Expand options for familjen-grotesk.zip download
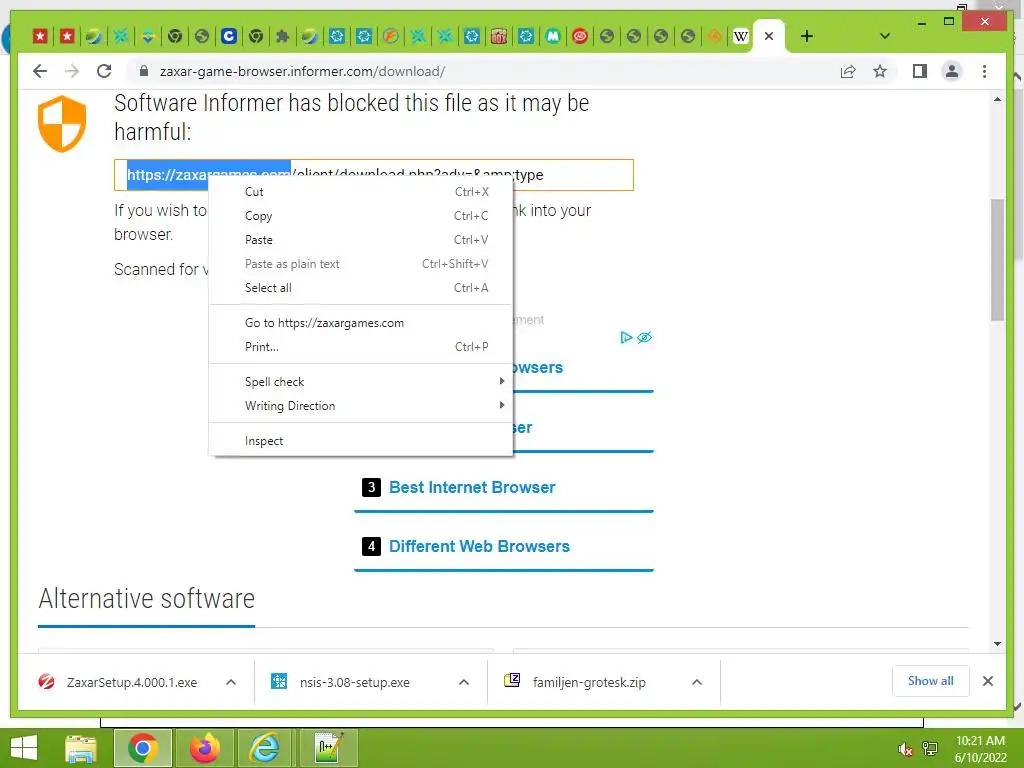 (x=697, y=682)
